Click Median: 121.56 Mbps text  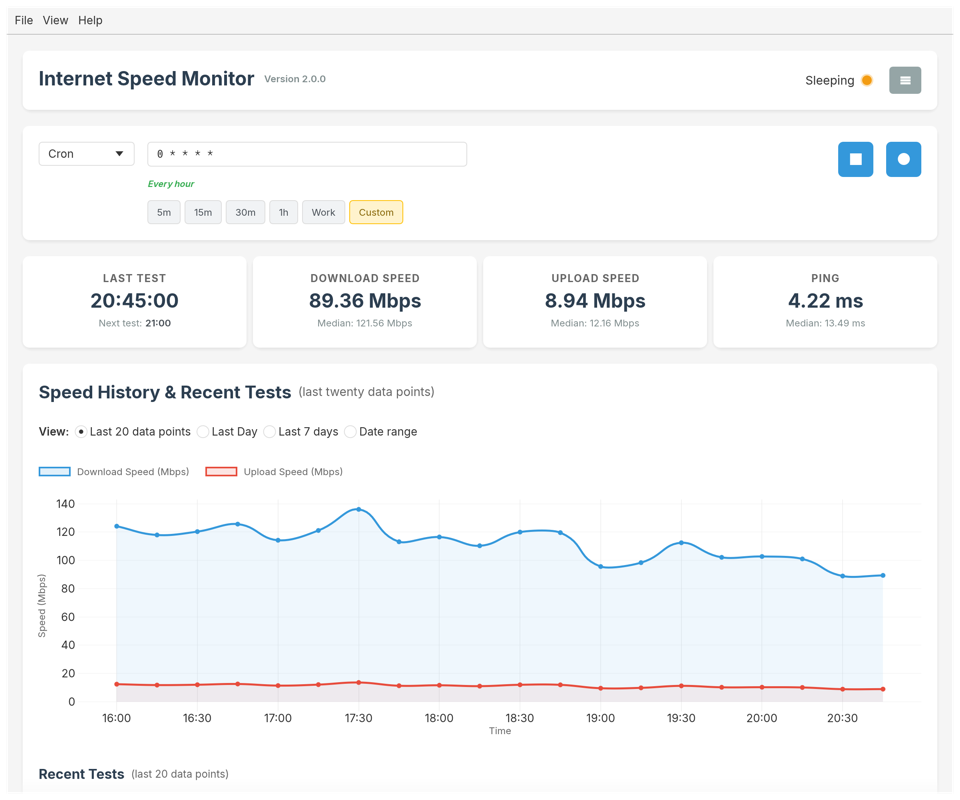(365, 323)
